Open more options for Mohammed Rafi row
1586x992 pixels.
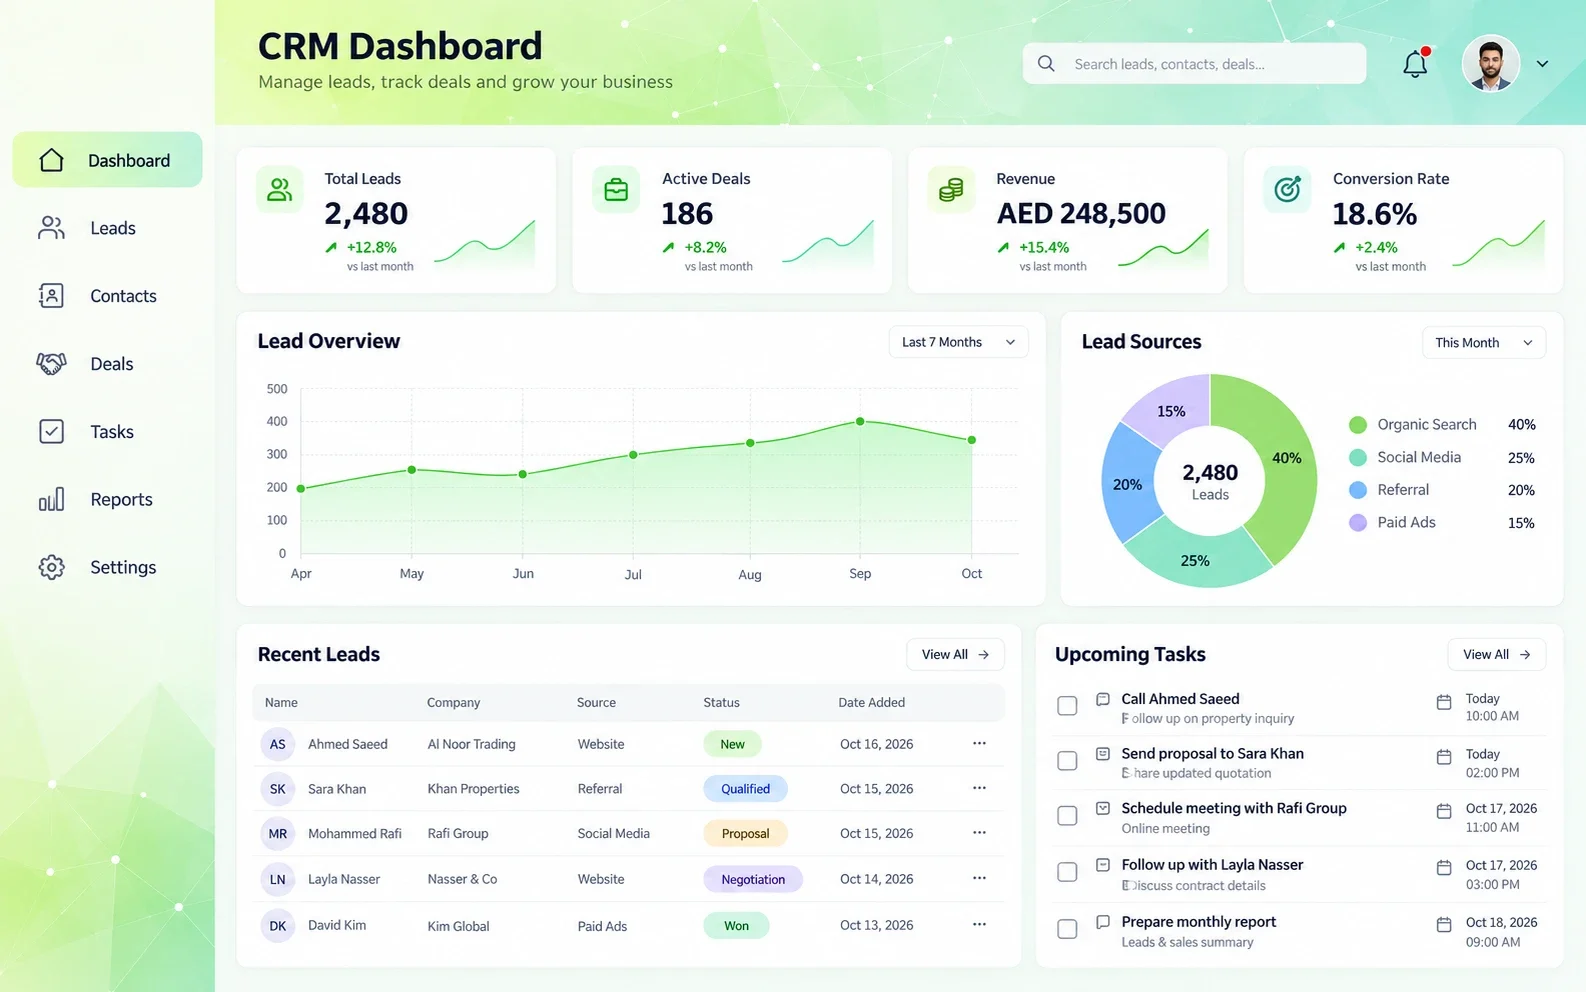[979, 832]
